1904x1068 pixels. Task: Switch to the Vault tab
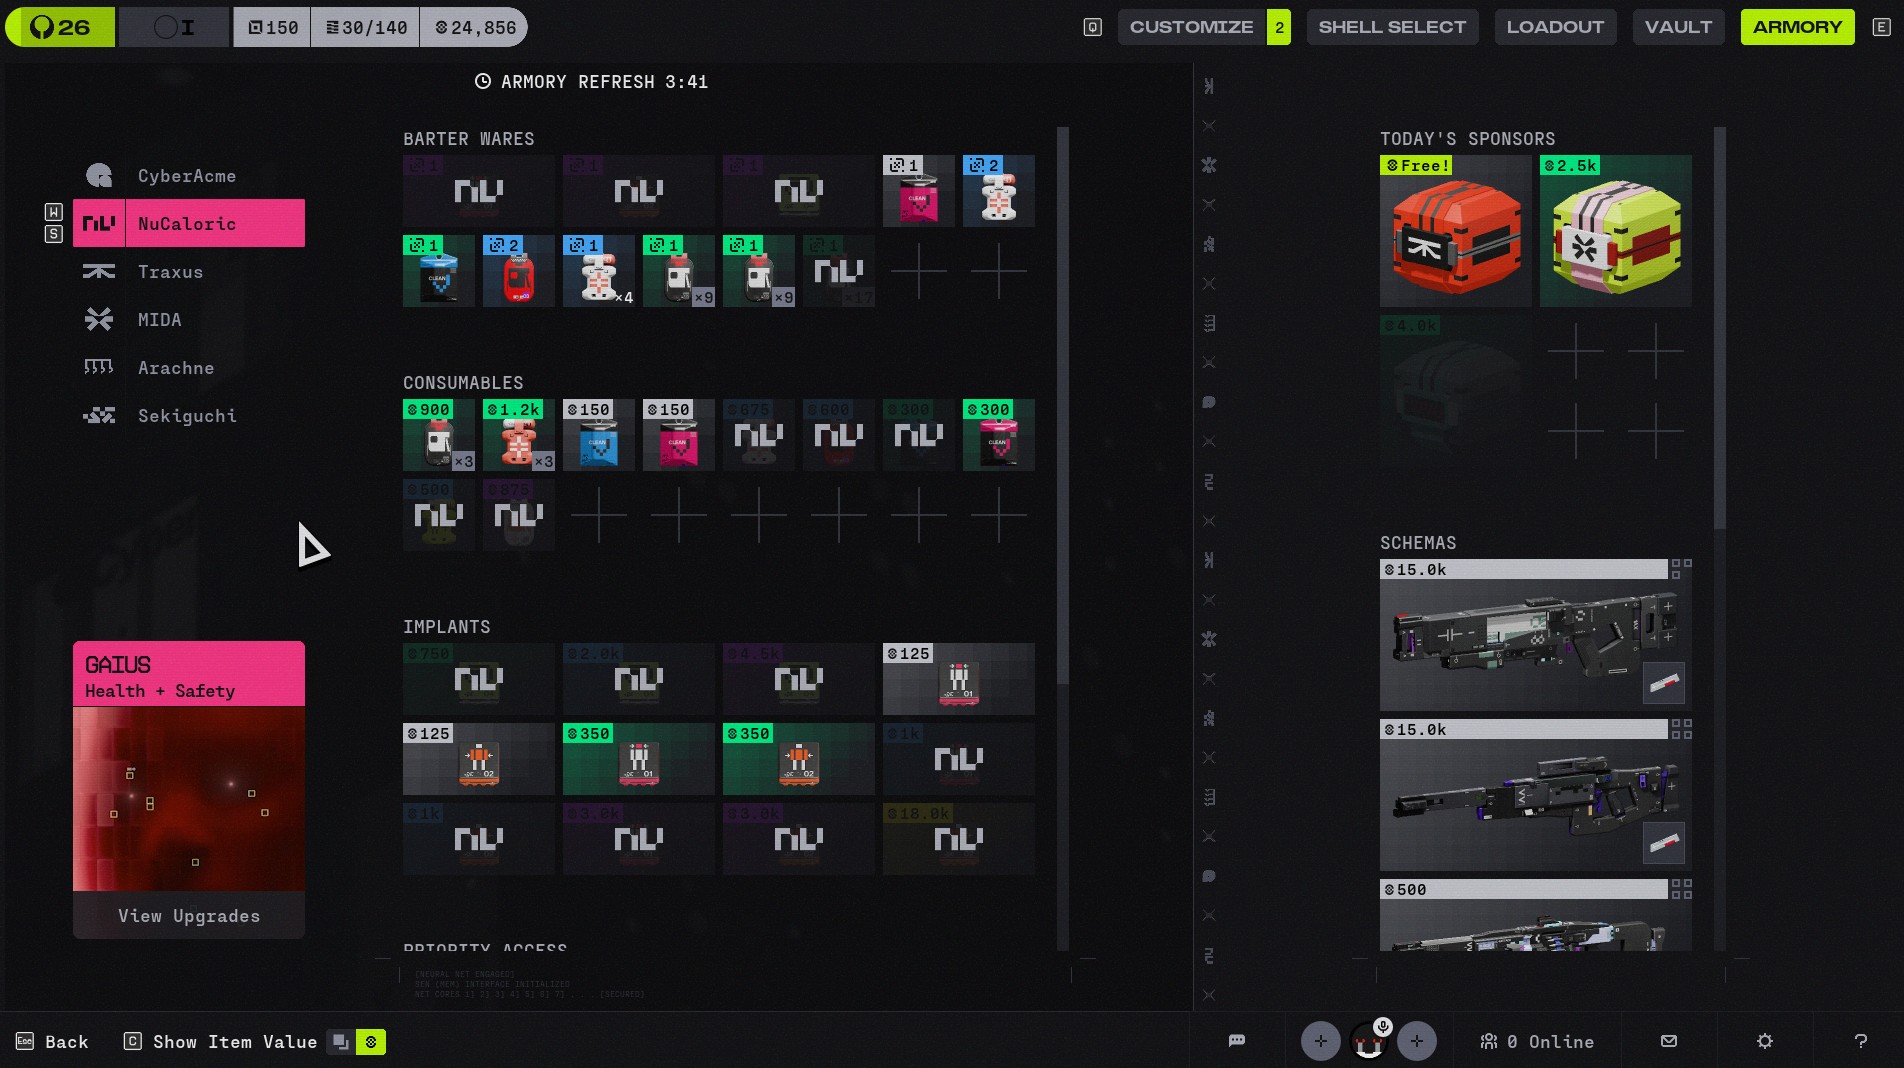click(1678, 27)
